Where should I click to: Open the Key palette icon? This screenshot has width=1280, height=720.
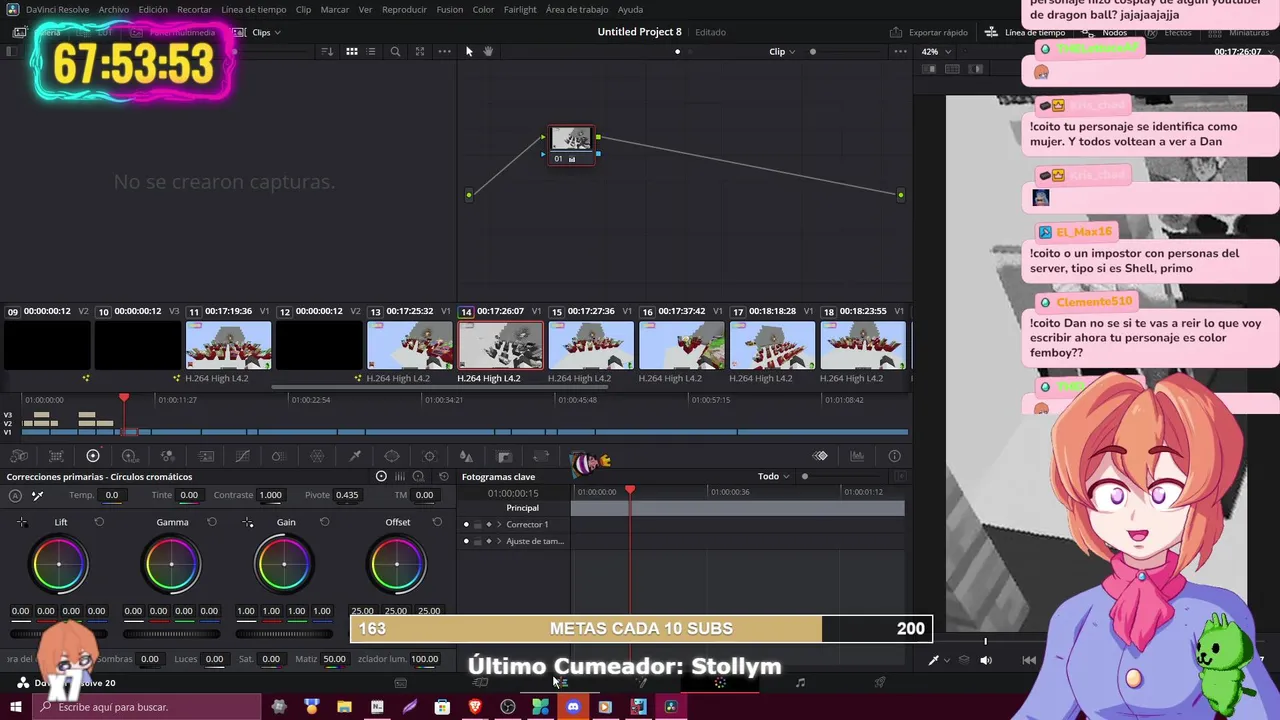click(504, 456)
